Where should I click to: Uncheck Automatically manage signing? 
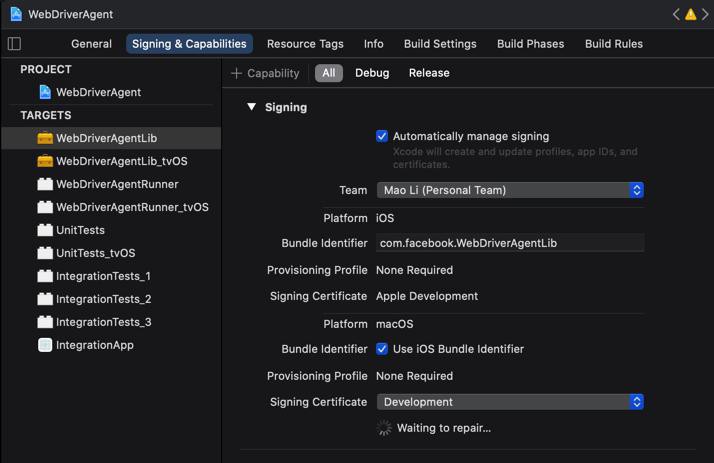[382, 136]
